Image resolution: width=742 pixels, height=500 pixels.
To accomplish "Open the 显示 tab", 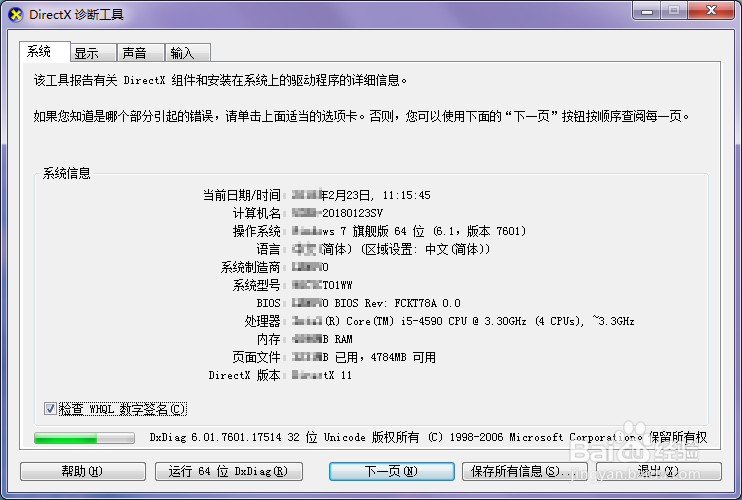I will click(x=93, y=53).
